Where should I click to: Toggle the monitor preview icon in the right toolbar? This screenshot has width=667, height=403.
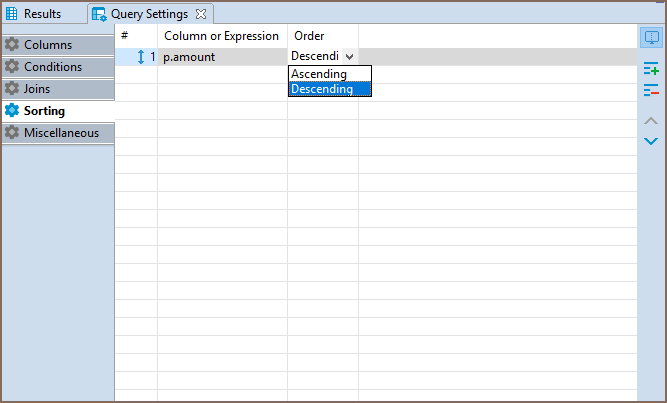click(651, 38)
